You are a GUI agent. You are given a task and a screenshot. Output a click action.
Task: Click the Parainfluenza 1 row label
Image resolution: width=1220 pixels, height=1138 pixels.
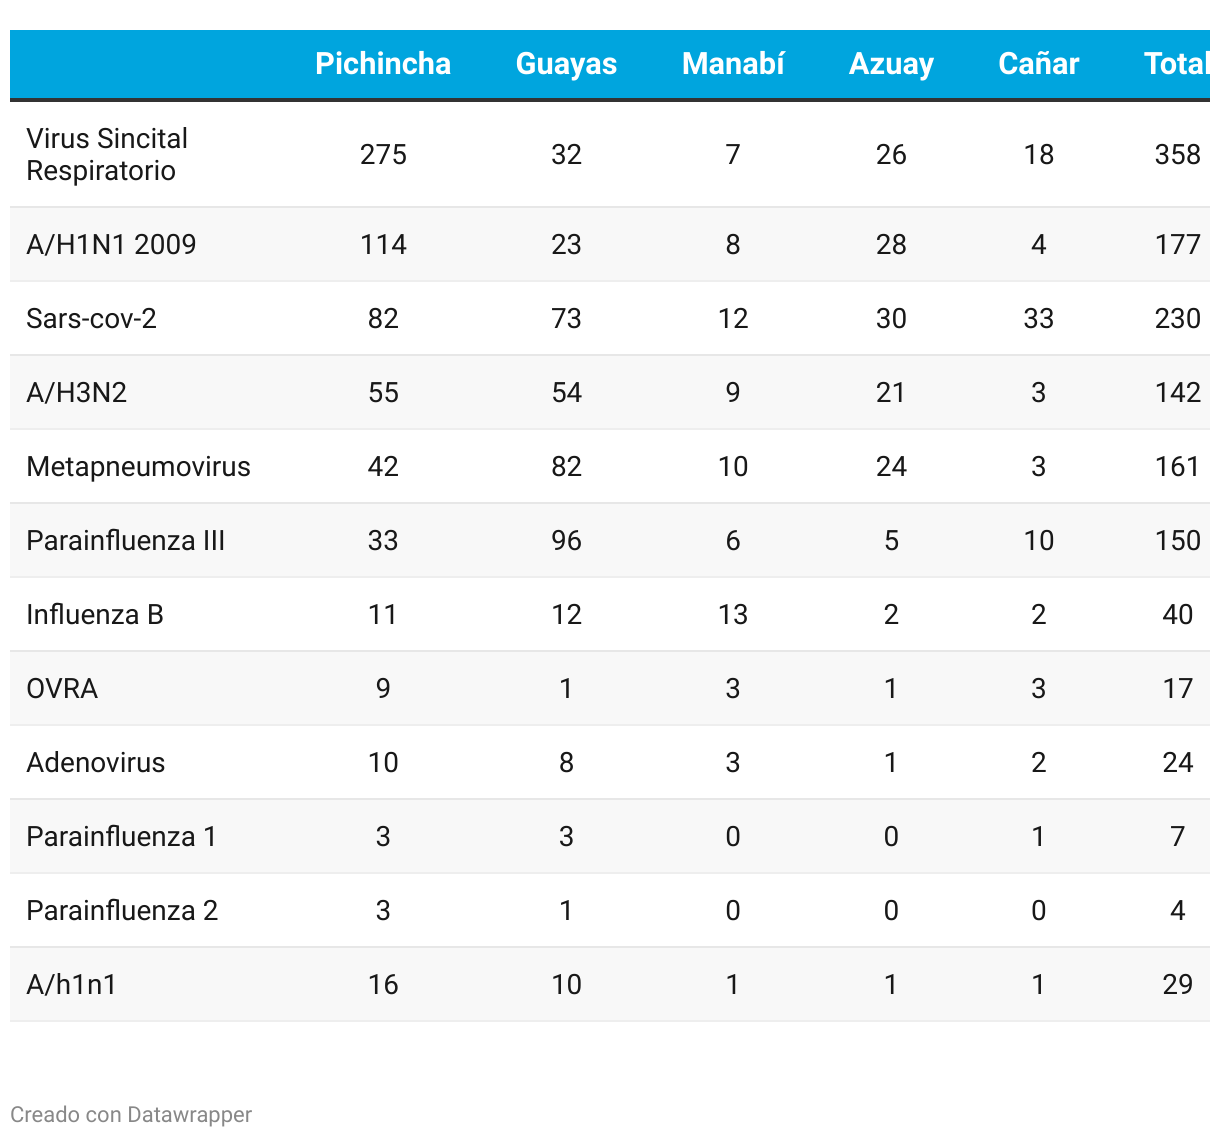pyautogui.click(x=121, y=836)
